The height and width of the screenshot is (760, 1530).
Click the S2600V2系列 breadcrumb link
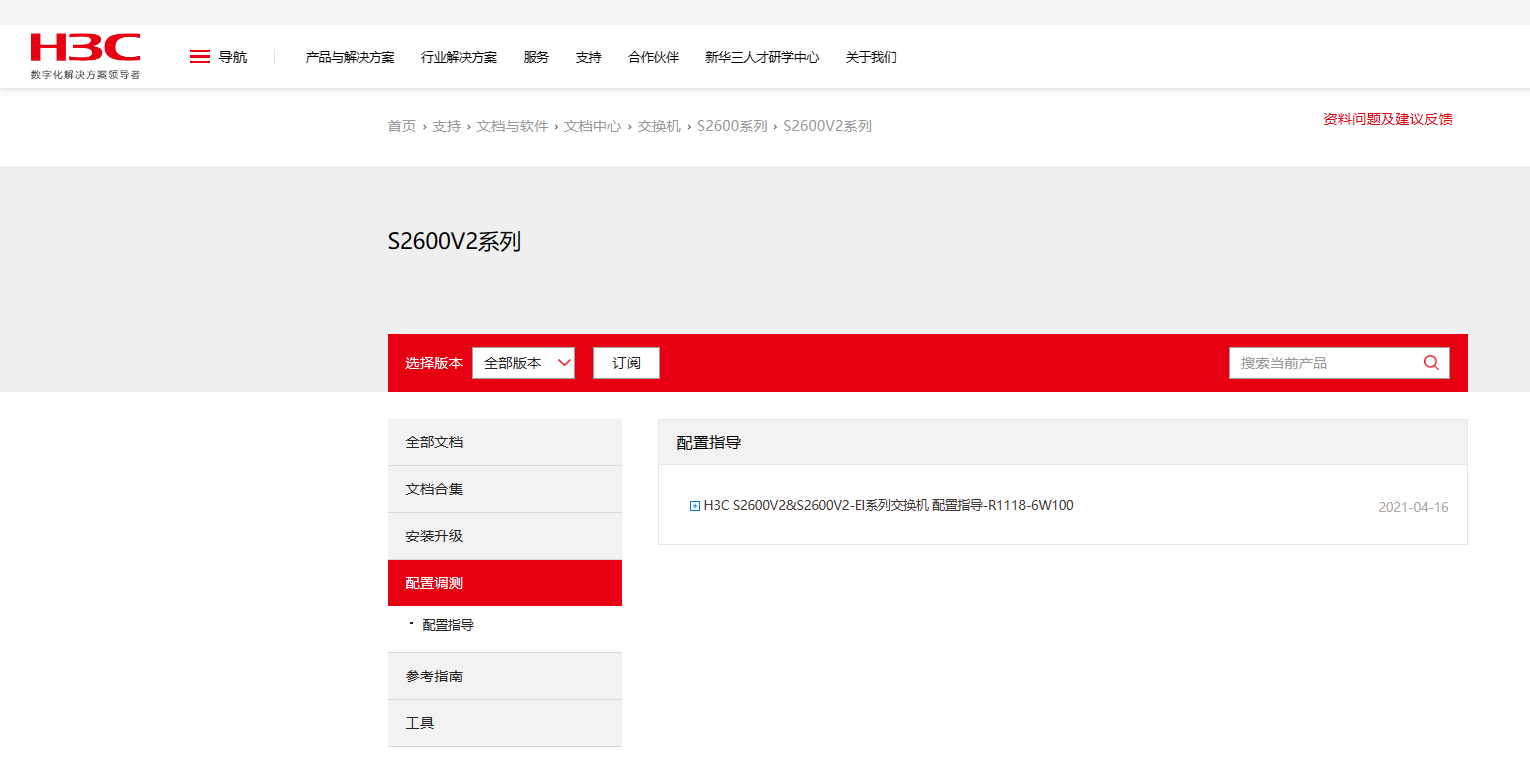[828, 126]
